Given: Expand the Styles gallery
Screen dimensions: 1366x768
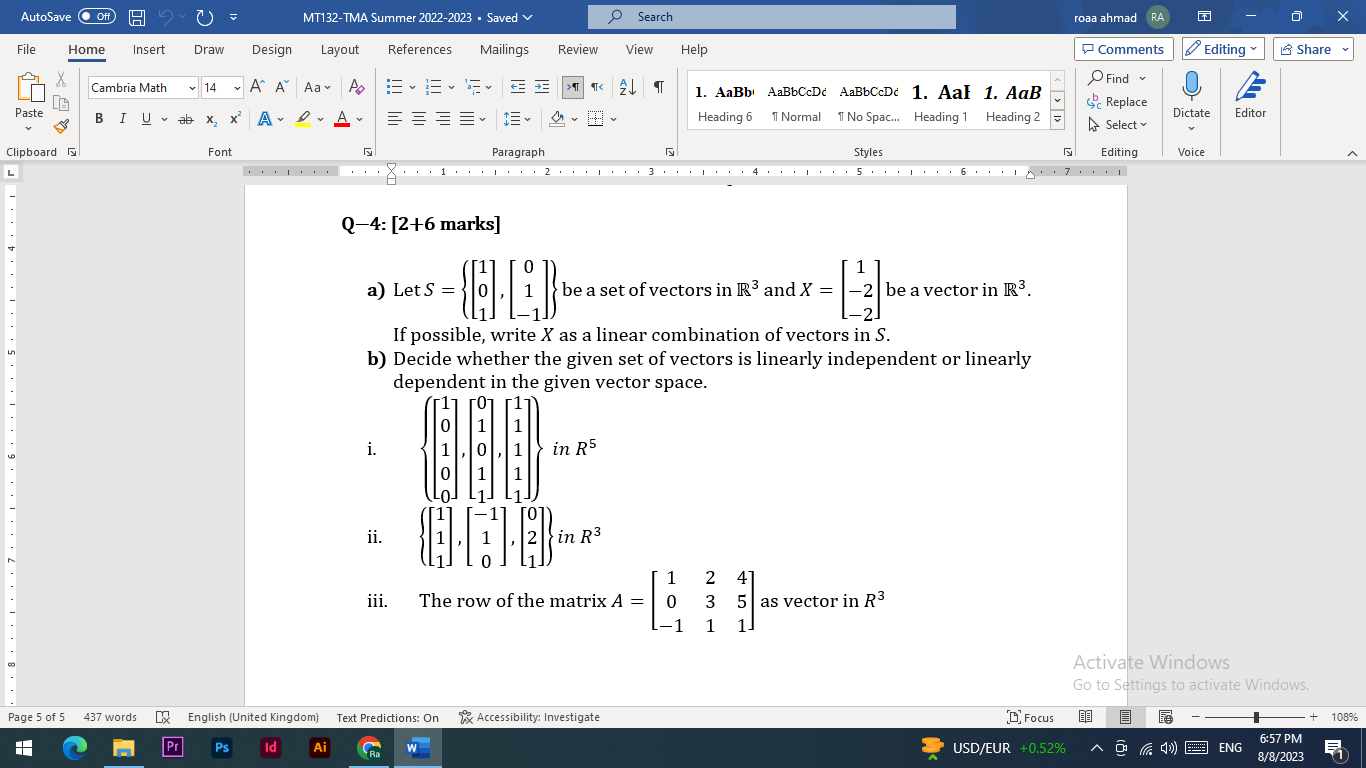Looking at the screenshot, I should [x=1057, y=117].
